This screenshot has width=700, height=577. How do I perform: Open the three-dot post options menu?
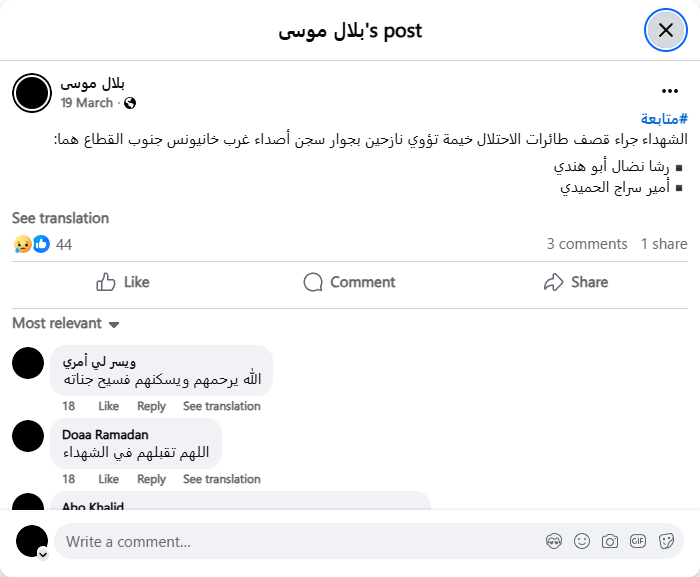tap(670, 91)
